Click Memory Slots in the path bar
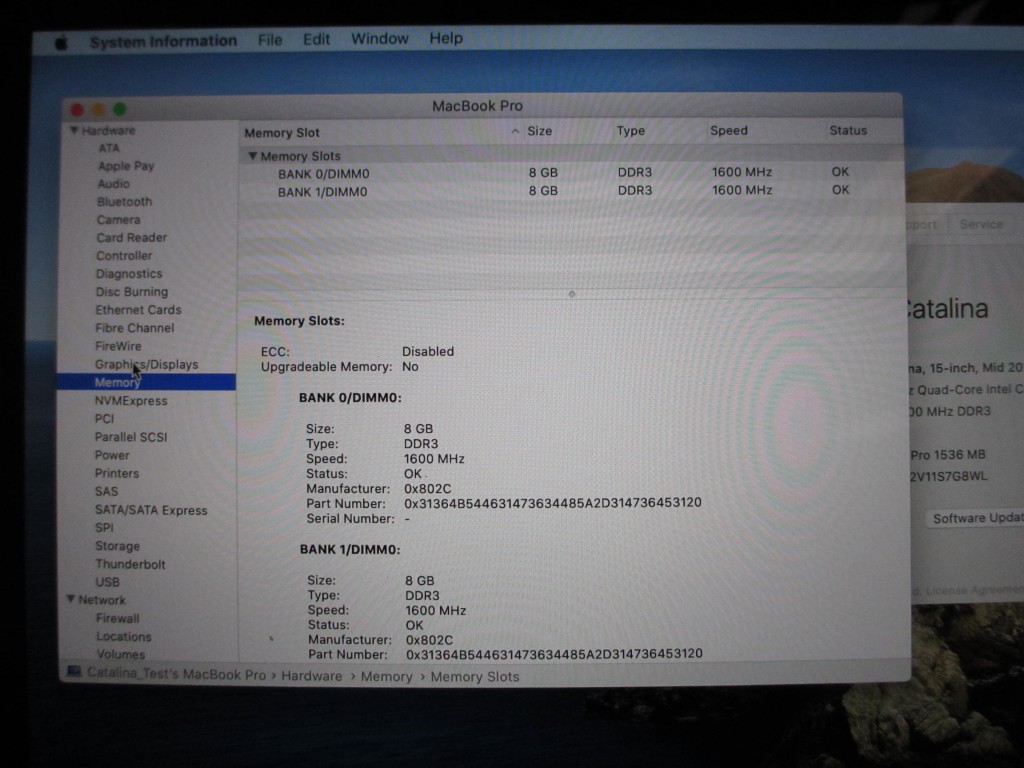 tap(475, 677)
